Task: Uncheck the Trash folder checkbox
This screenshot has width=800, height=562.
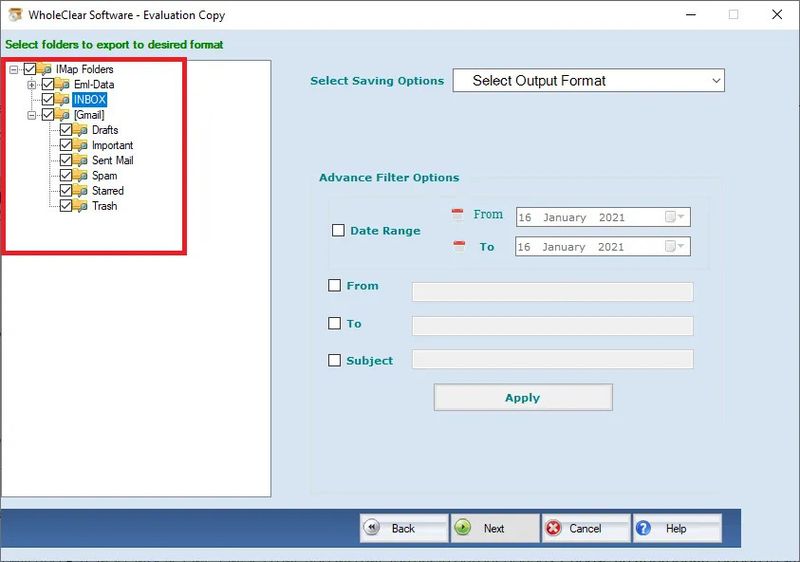Action: 66,206
